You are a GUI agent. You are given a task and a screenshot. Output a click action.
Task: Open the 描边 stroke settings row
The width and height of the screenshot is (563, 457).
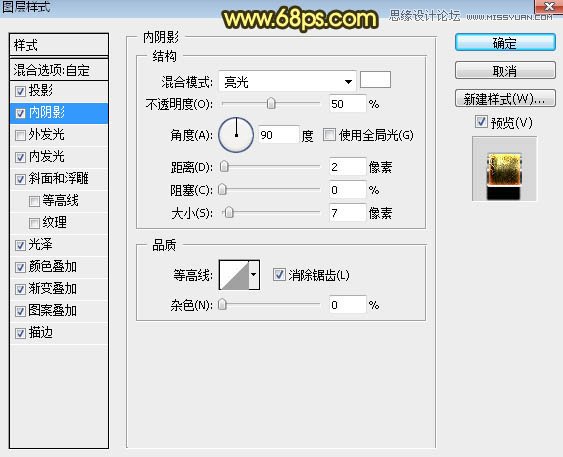click(59, 334)
